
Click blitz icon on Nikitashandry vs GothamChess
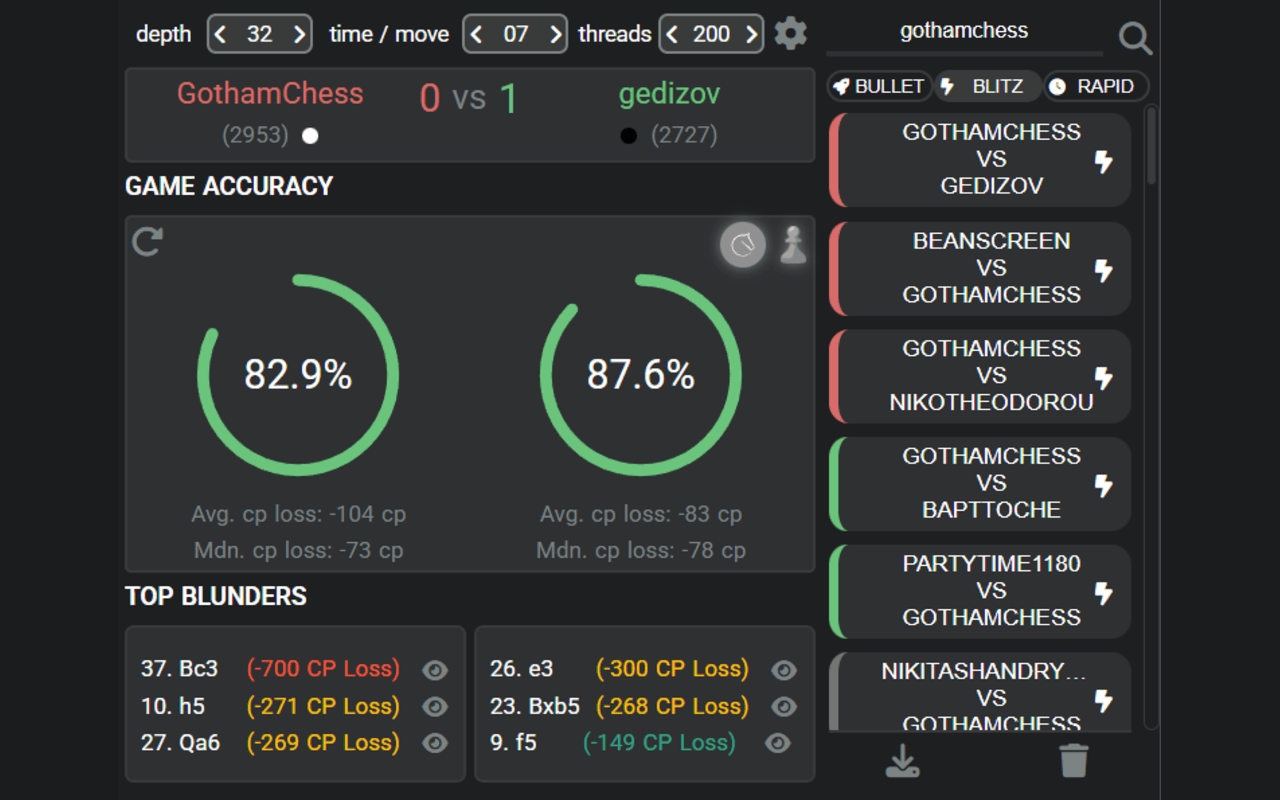tap(1104, 700)
